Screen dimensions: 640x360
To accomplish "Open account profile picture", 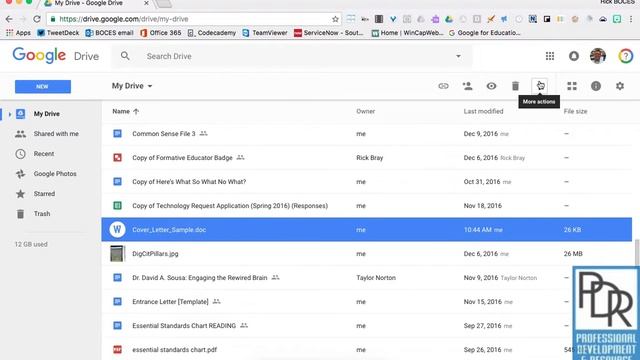I will click(598, 56).
